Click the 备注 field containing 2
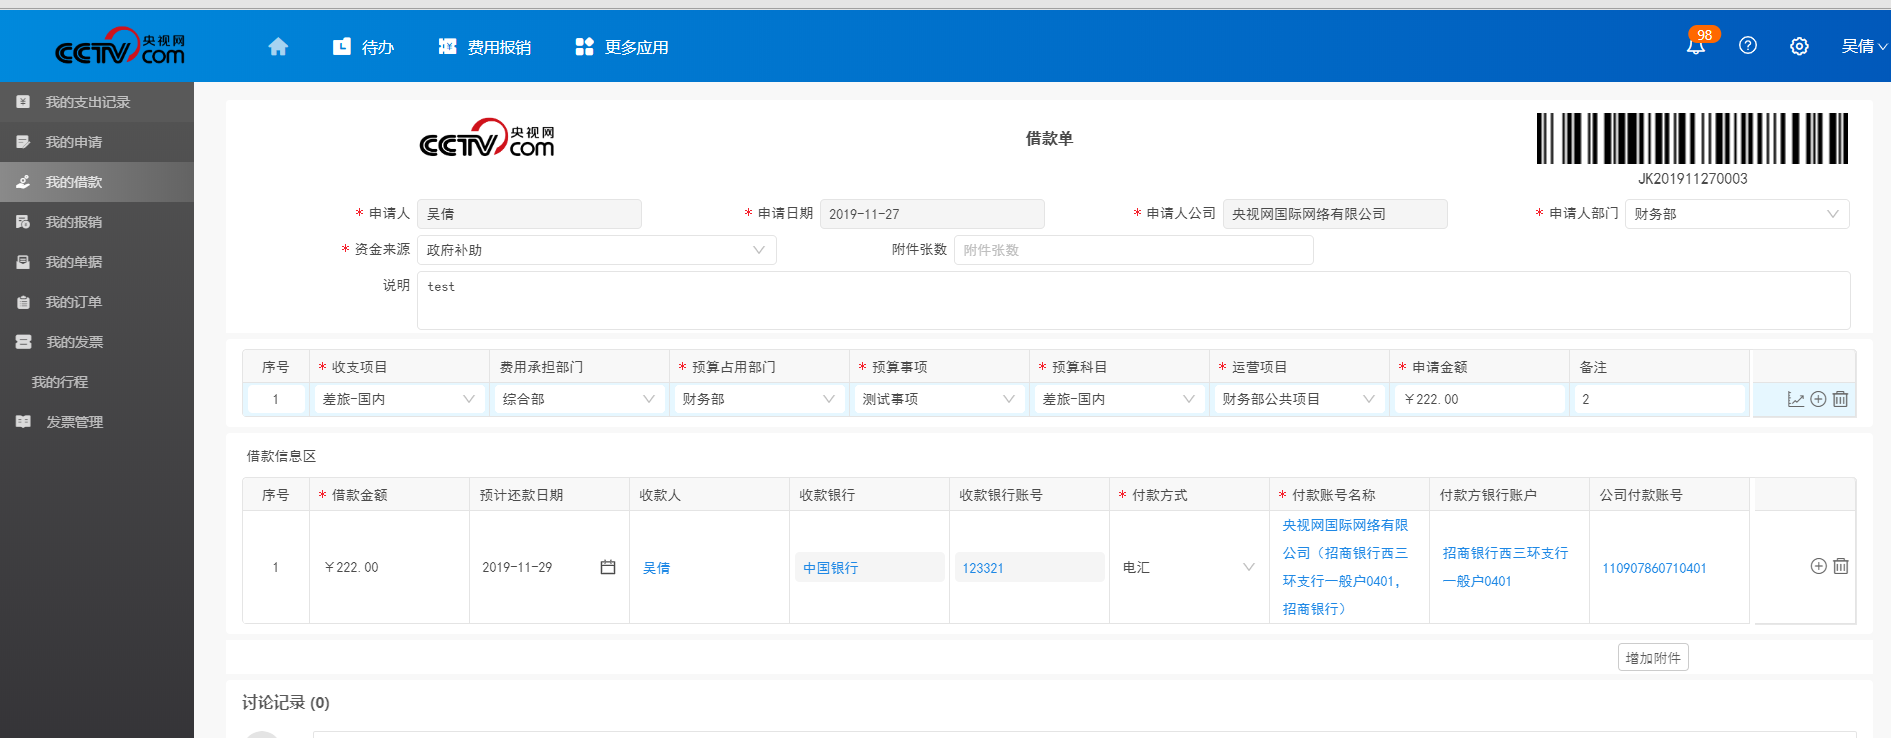 point(1659,399)
